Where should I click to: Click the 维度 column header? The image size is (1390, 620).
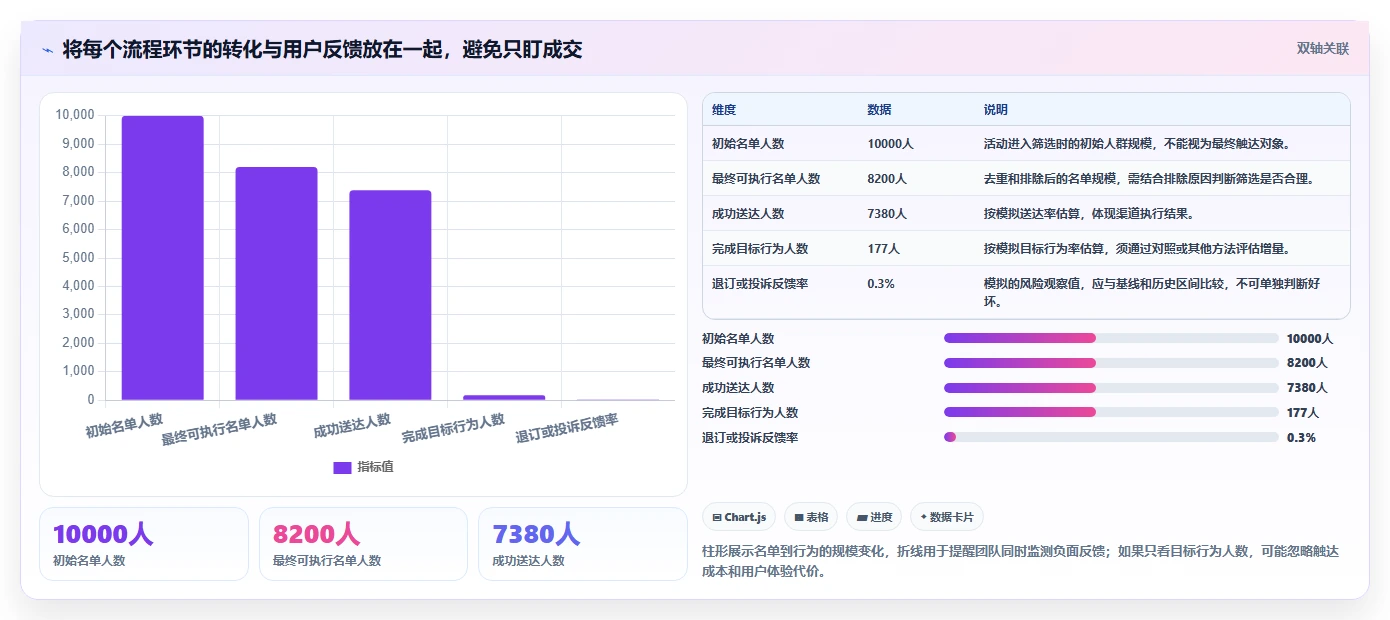coord(724,110)
